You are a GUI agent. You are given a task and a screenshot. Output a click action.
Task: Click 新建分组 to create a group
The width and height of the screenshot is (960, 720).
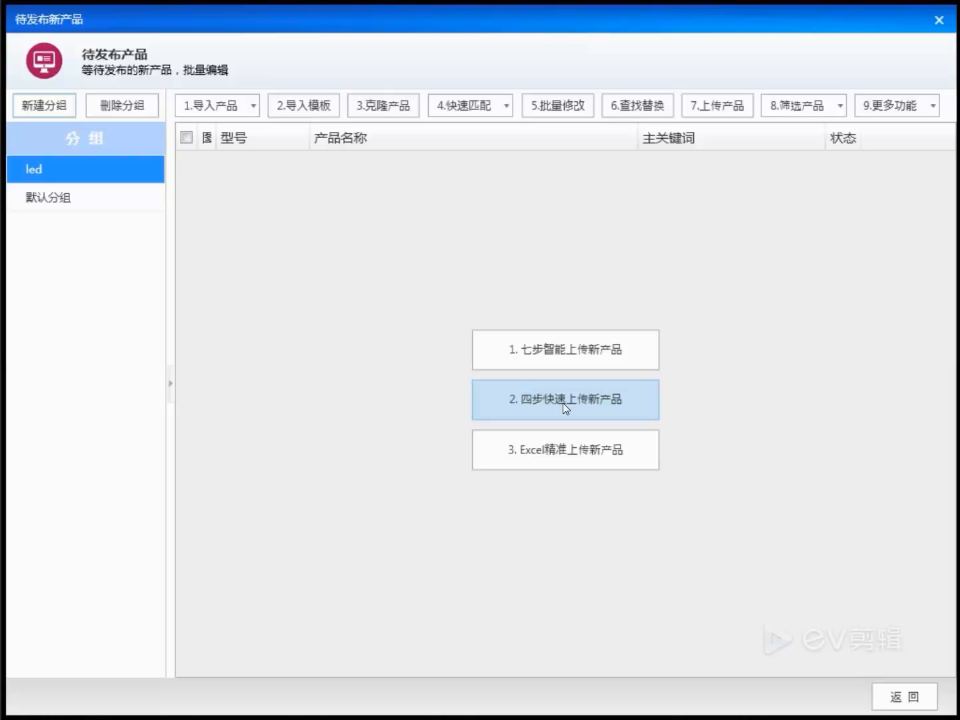click(44, 105)
